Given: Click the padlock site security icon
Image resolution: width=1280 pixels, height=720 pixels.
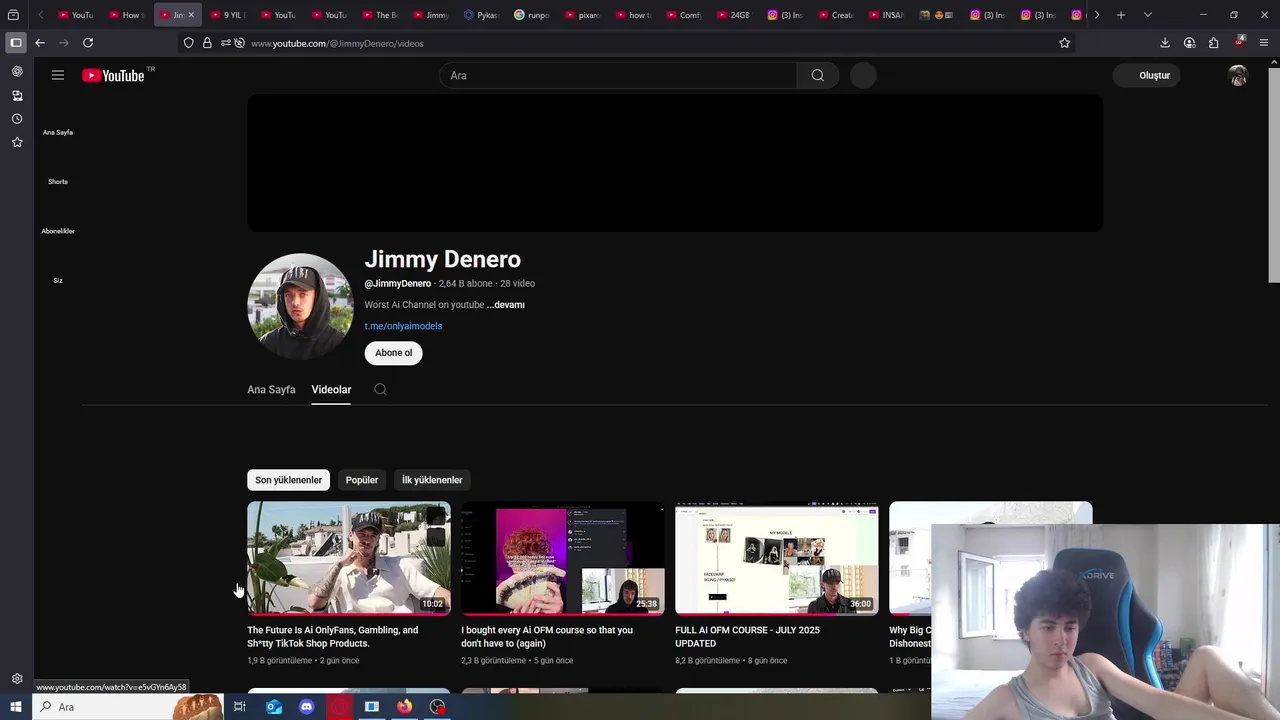Looking at the screenshot, I should 207,43.
